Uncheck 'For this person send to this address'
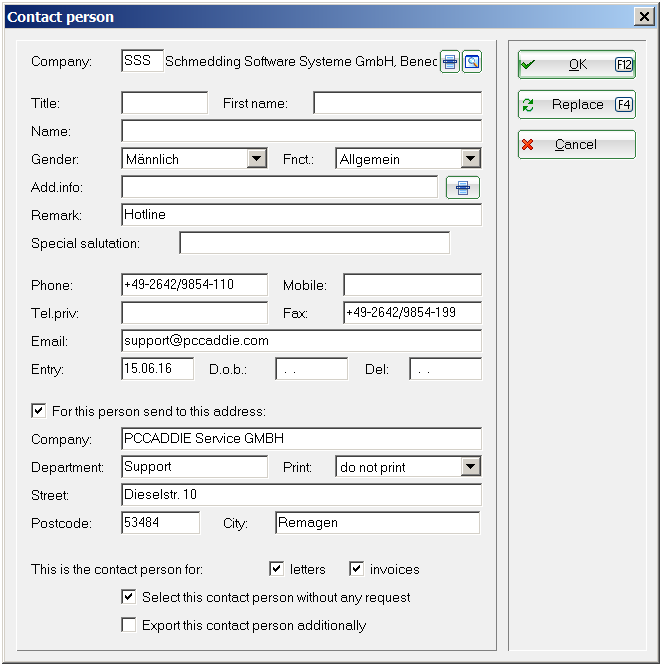The width and height of the screenshot is (662, 665). (39, 411)
